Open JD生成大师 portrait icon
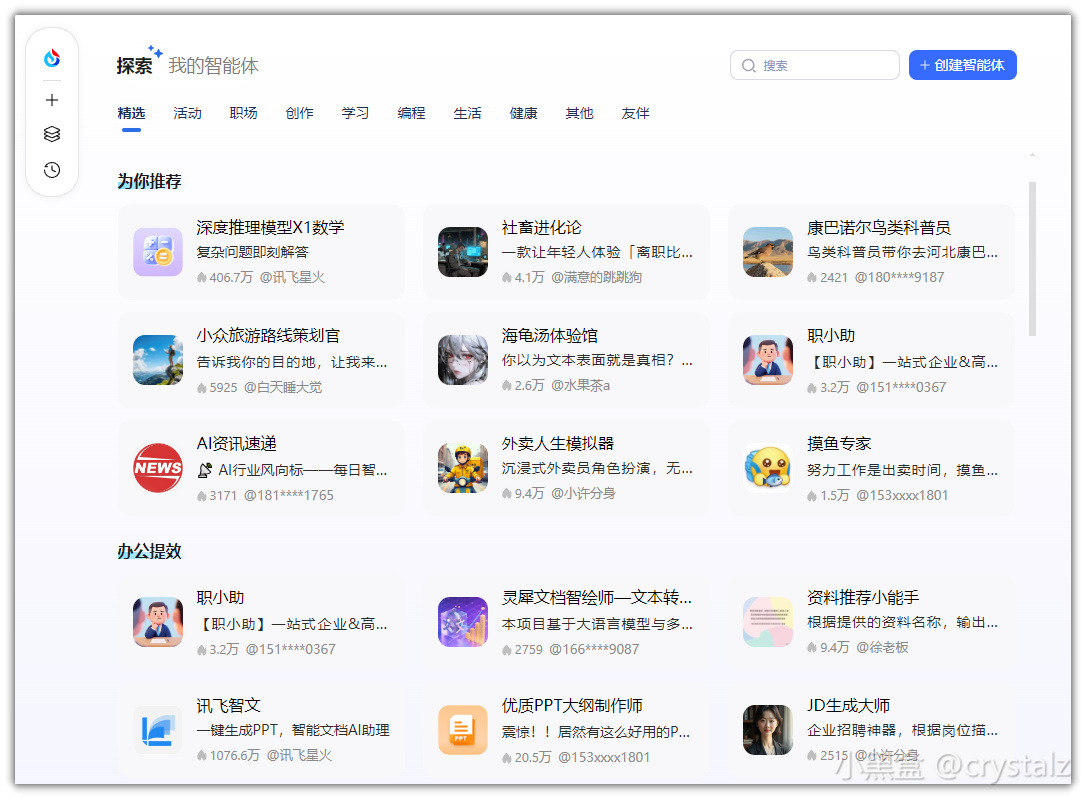The height and width of the screenshot is (799, 1086). [x=767, y=730]
